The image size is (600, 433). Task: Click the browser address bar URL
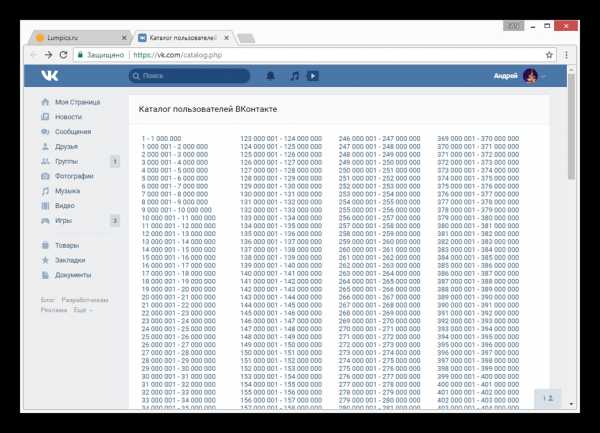tap(178, 55)
